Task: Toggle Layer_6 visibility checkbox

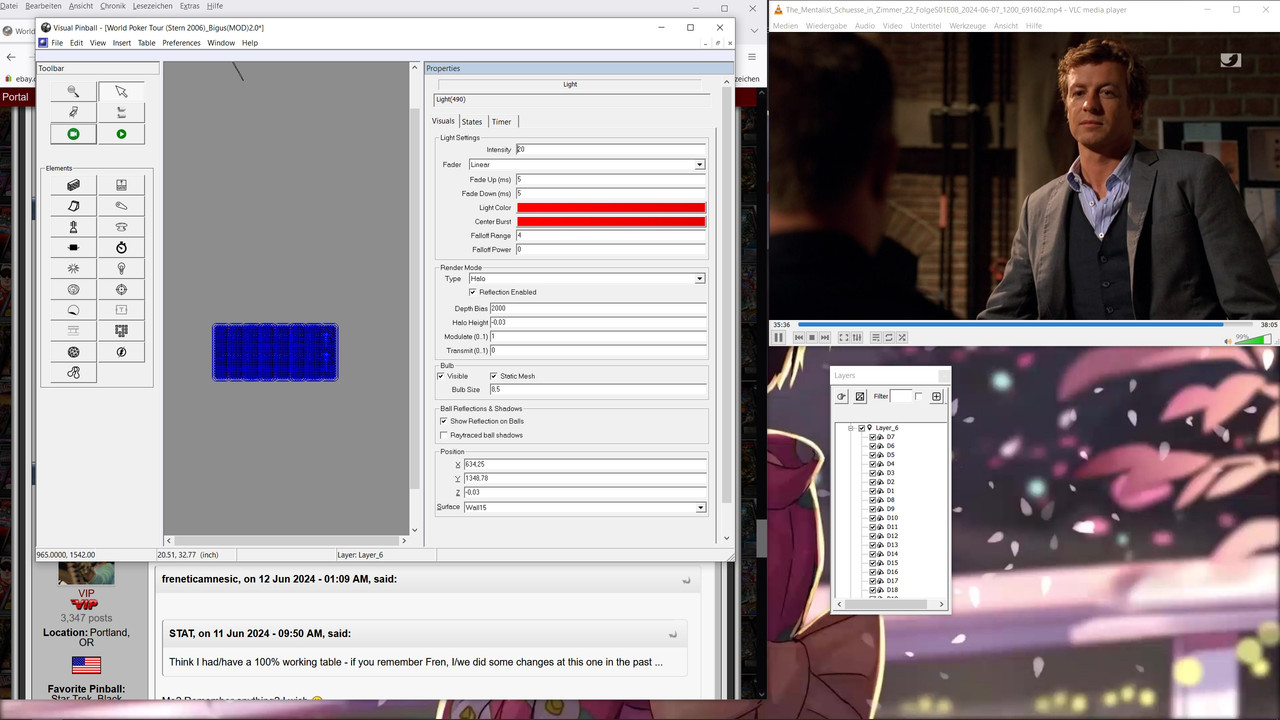Action: coord(862,428)
